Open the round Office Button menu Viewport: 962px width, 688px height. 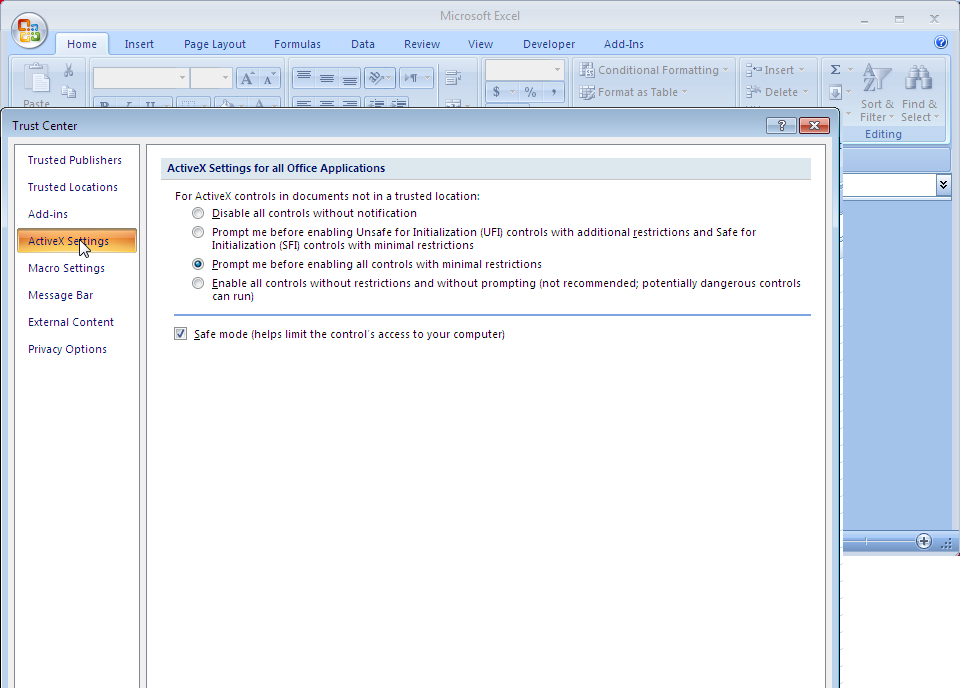pos(29,30)
